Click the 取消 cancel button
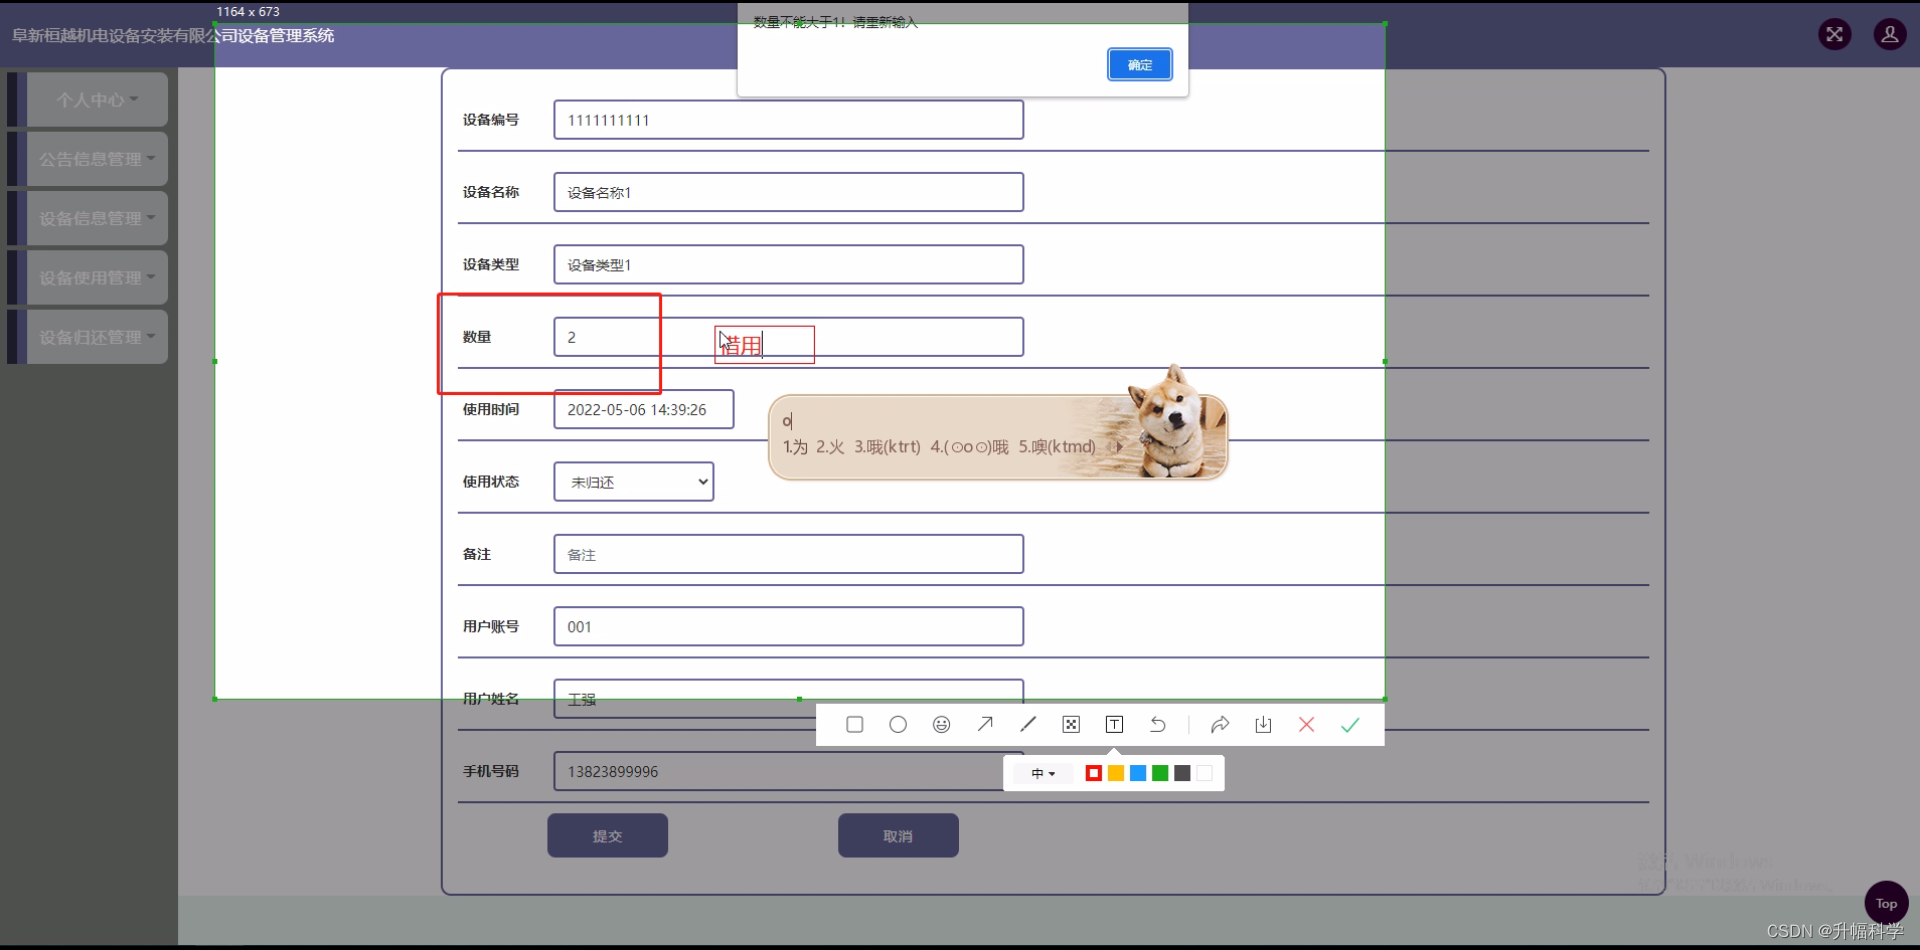1920x950 pixels. [x=898, y=836]
